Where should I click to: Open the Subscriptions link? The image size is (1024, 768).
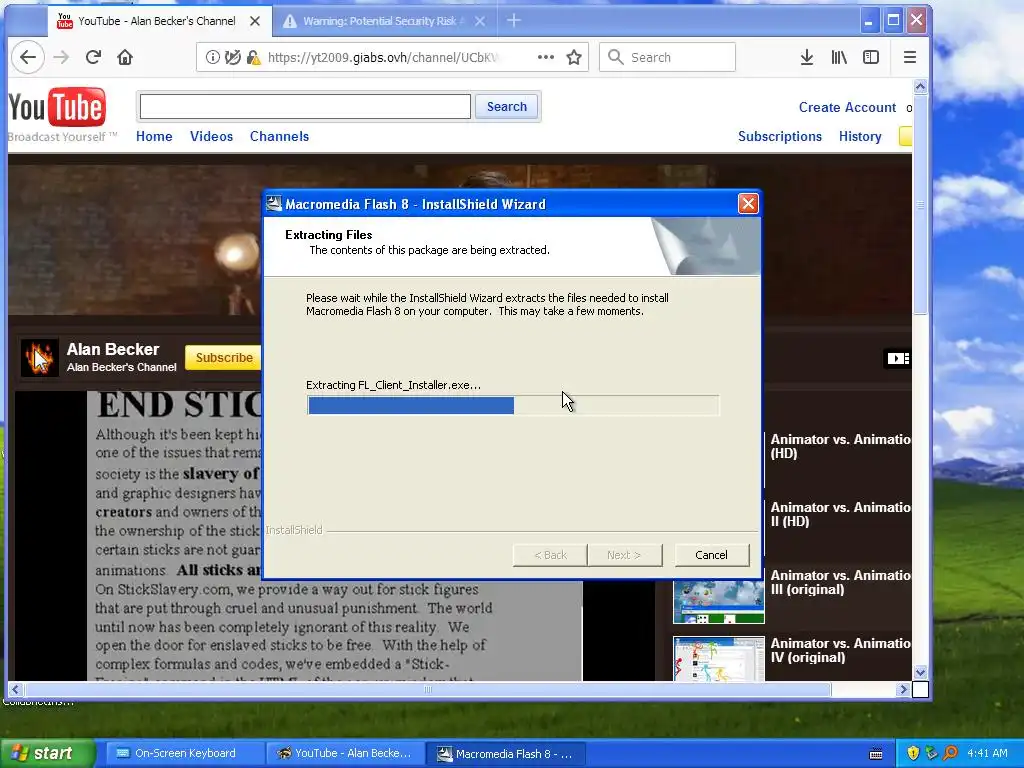[x=780, y=136]
